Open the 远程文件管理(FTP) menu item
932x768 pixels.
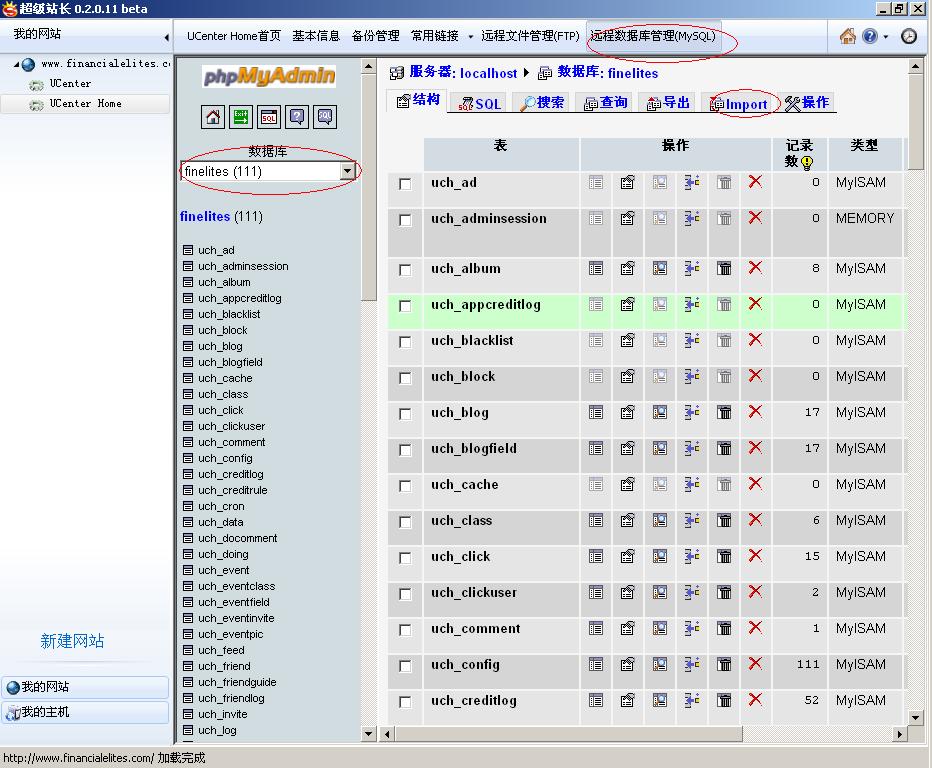pyautogui.click(x=530, y=36)
